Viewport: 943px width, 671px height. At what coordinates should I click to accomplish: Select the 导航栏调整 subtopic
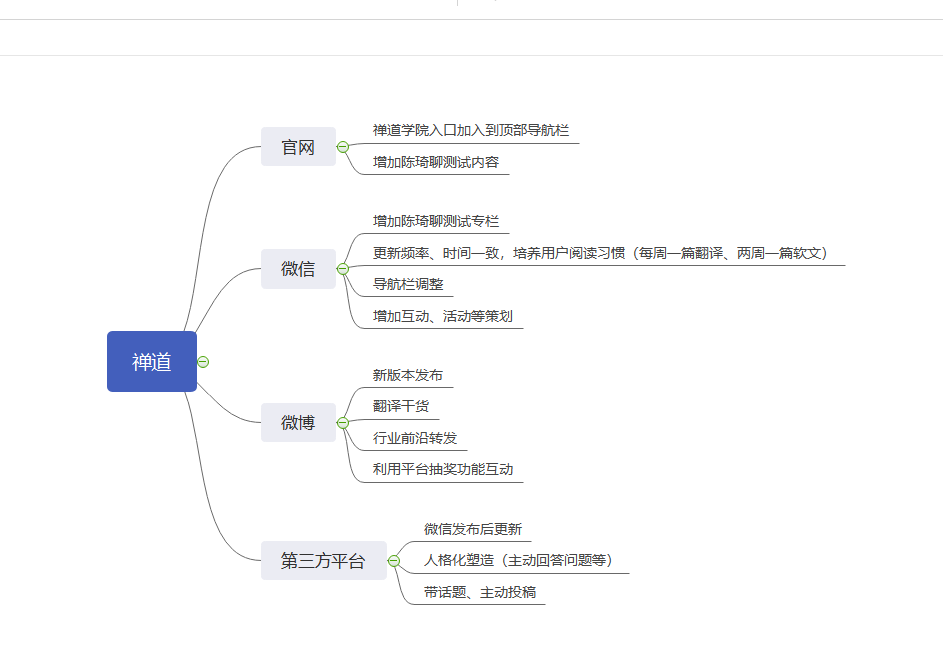coord(408,284)
